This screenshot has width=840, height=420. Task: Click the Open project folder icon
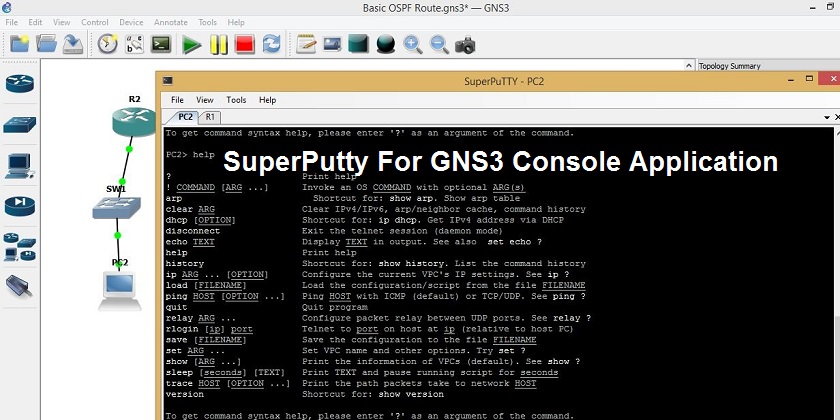(47, 44)
